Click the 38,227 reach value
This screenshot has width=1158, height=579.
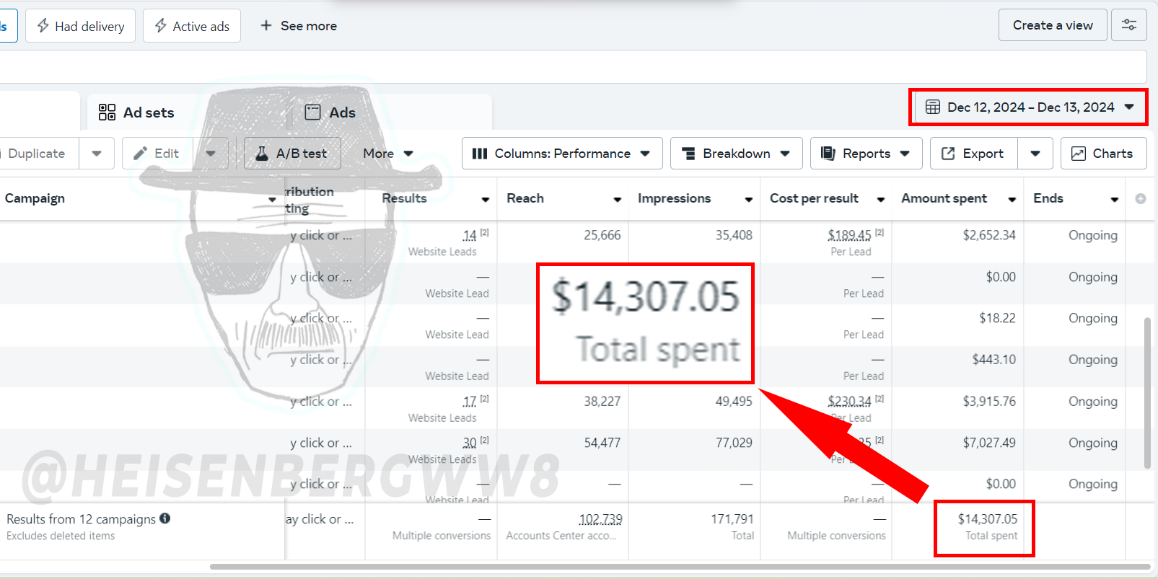pyautogui.click(x=600, y=402)
